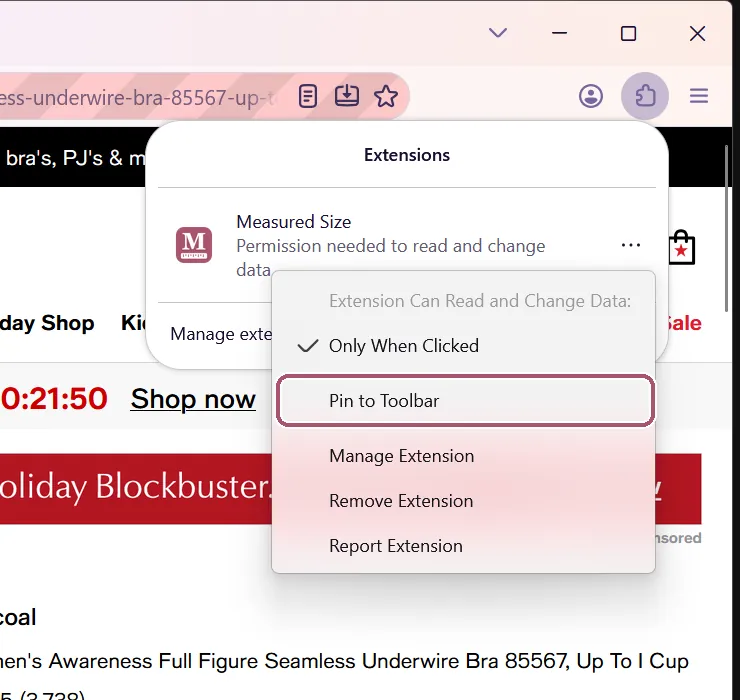This screenshot has width=740, height=700.
Task: Expand the list-all-tabs chevron
Action: (x=497, y=33)
